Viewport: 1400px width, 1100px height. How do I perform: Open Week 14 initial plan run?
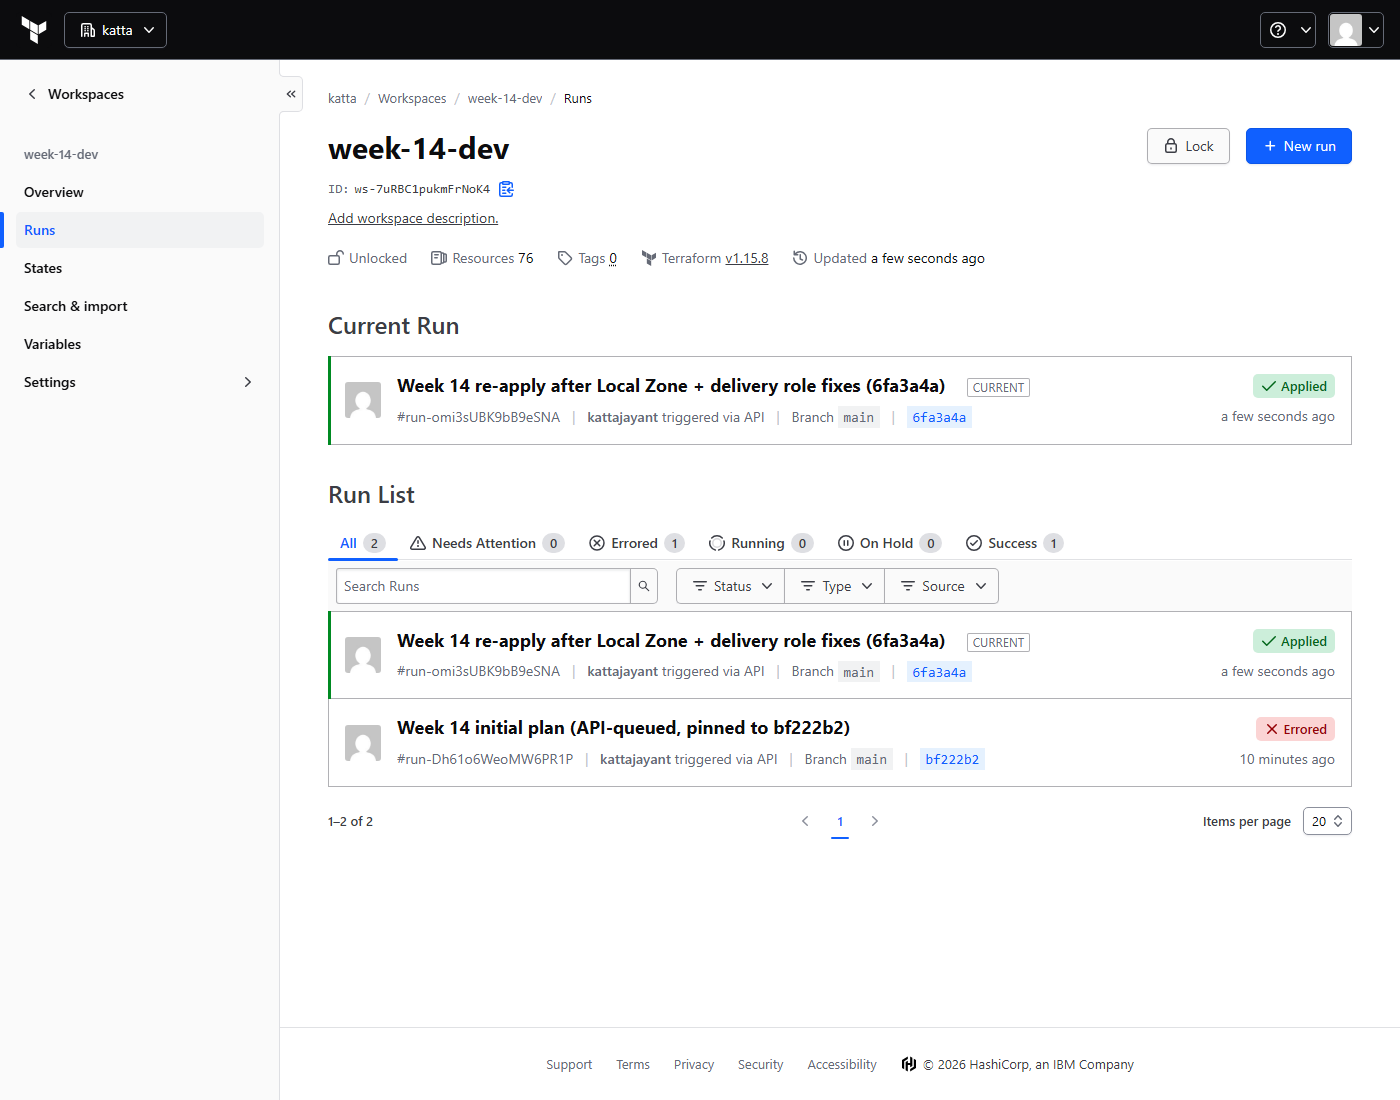point(623,728)
